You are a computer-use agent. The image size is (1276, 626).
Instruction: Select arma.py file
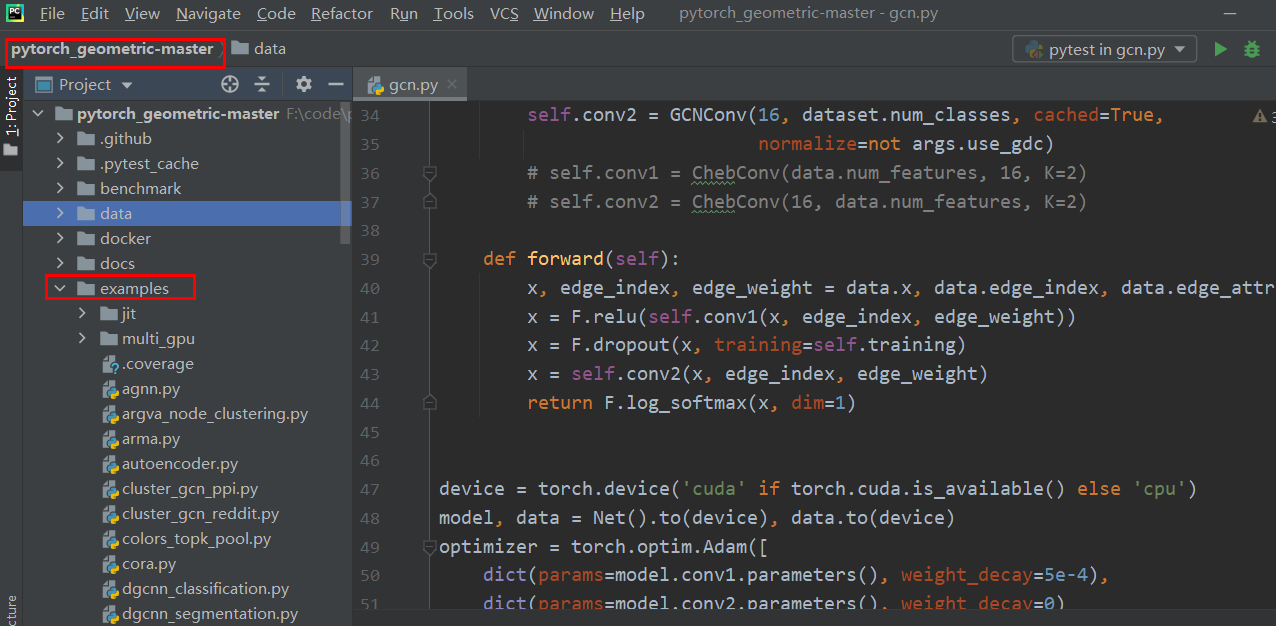click(x=151, y=439)
